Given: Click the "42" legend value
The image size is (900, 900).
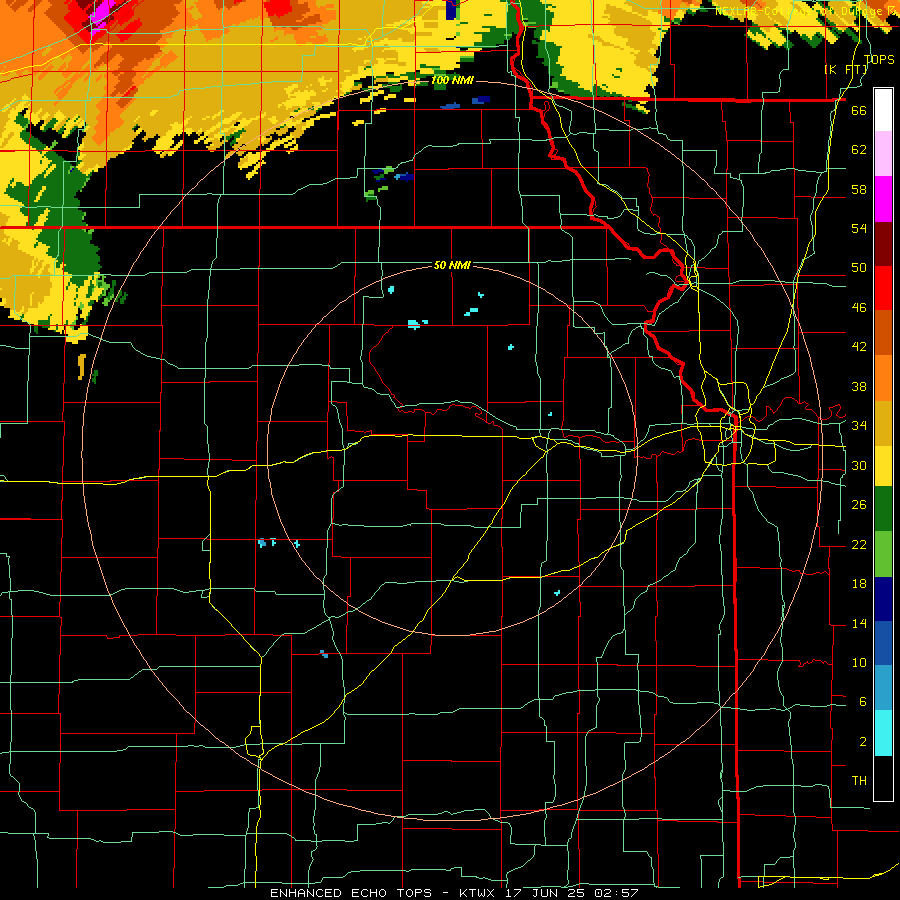Looking at the screenshot, I should (859, 346).
